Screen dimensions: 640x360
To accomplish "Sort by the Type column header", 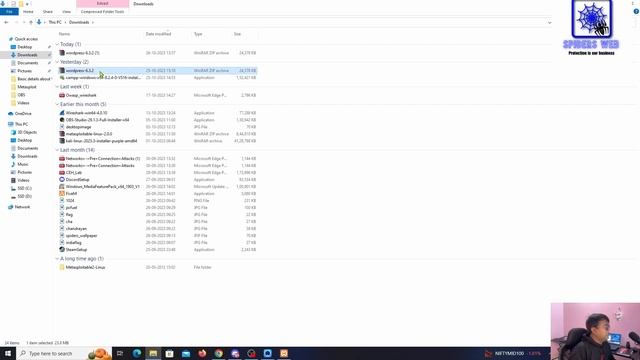I will click(198, 34).
